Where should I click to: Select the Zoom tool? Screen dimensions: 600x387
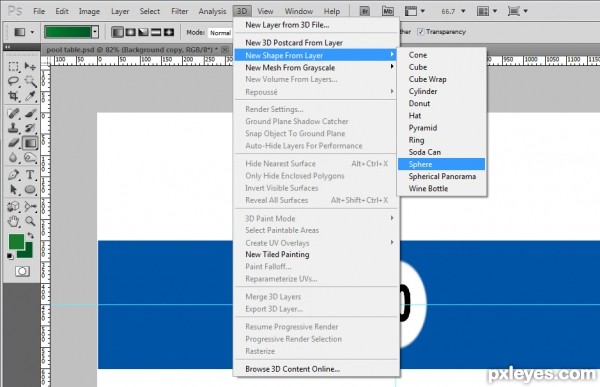pos(30,221)
